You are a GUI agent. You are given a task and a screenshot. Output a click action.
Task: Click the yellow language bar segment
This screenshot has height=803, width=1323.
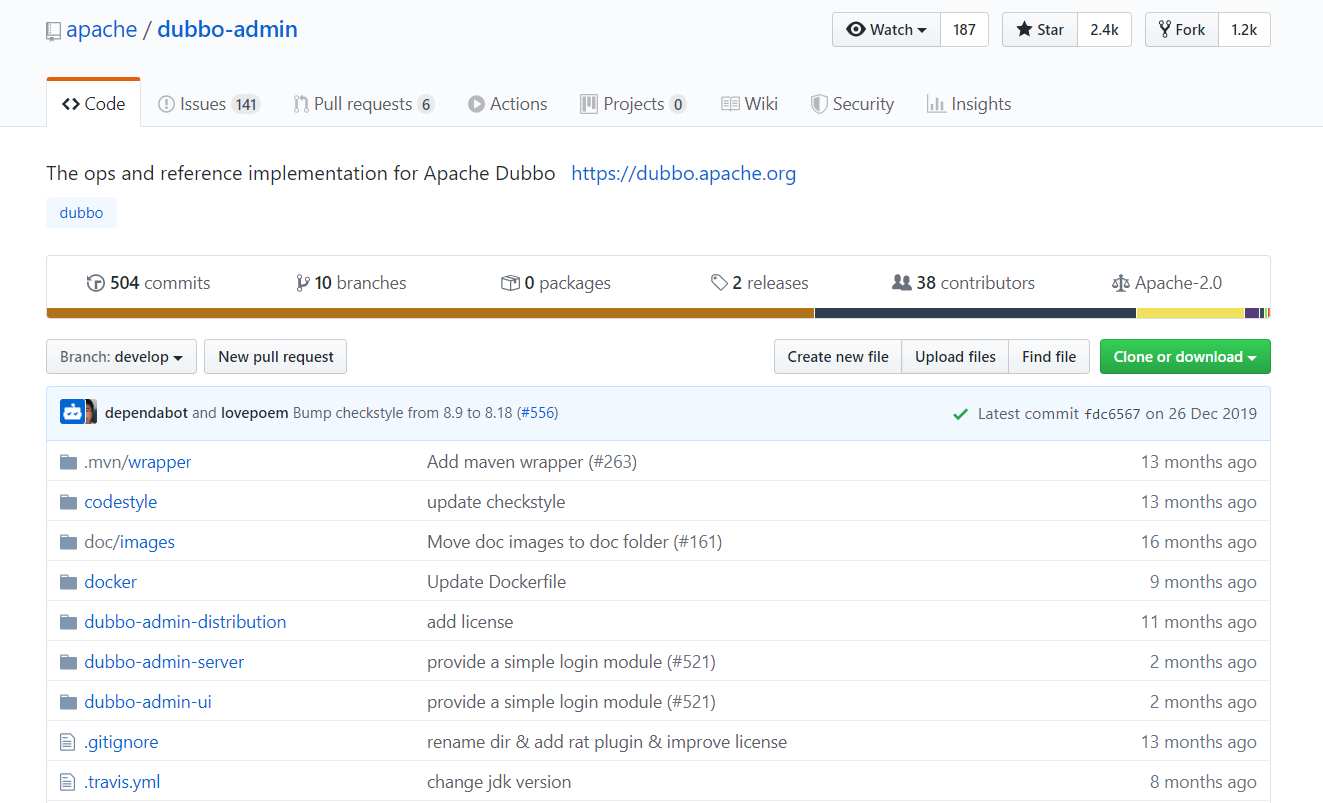click(1190, 313)
